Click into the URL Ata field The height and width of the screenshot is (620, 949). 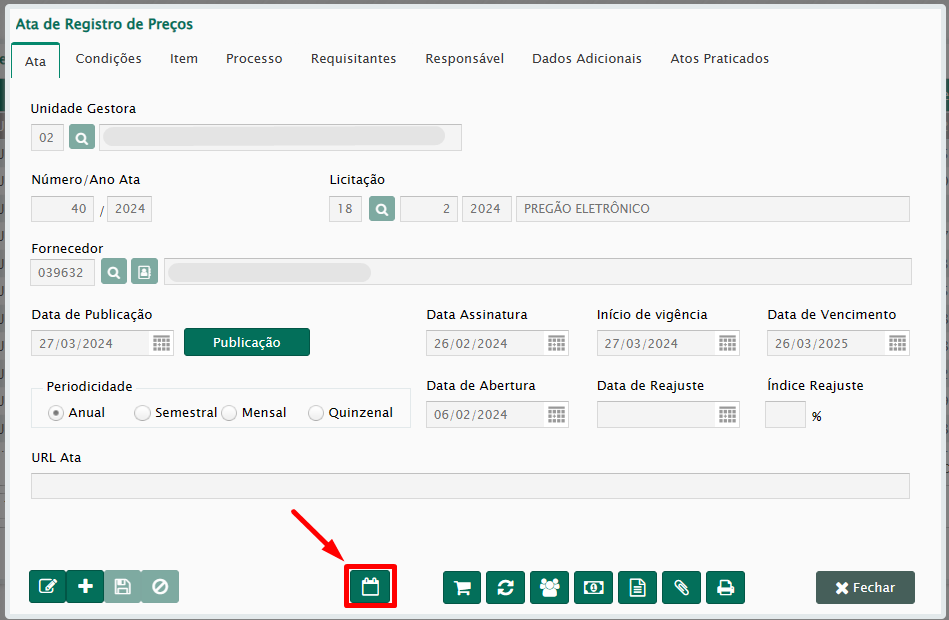pyautogui.click(x=470, y=486)
